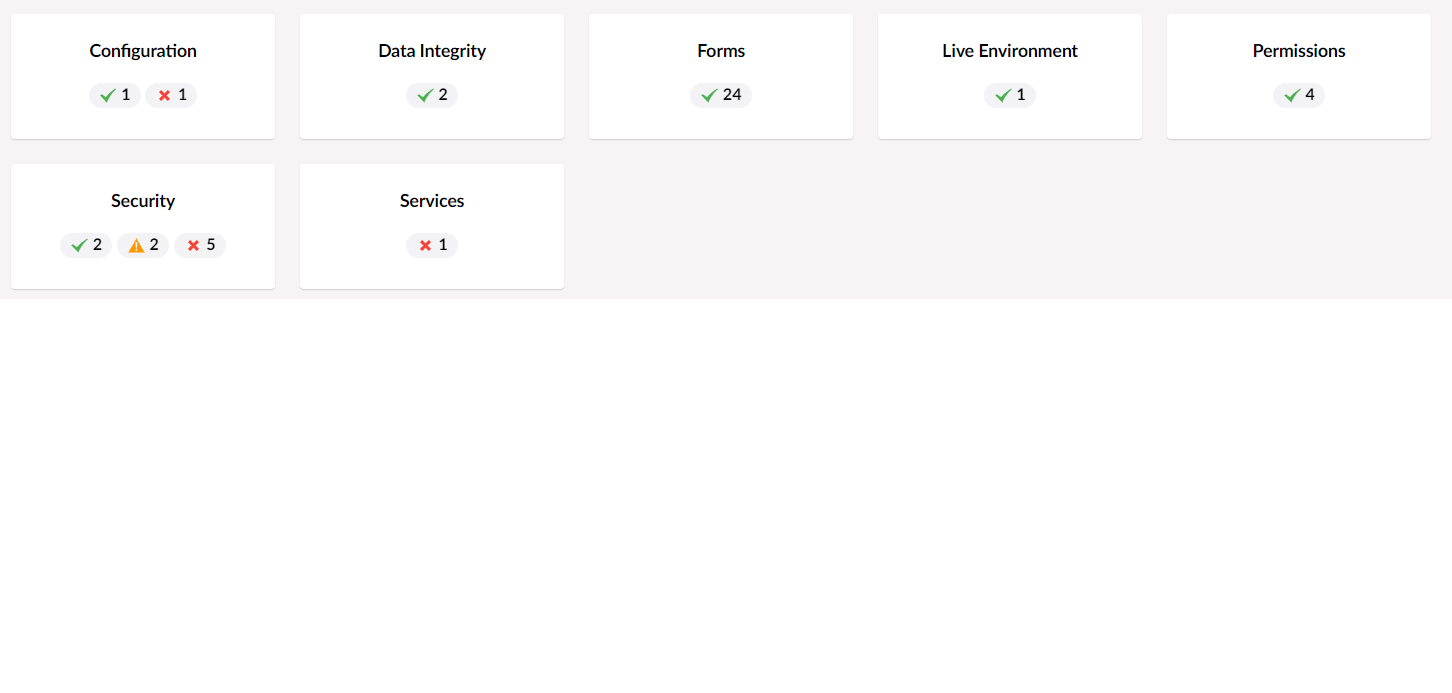
Task: Click the red X badge in Services
Action: 432,245
